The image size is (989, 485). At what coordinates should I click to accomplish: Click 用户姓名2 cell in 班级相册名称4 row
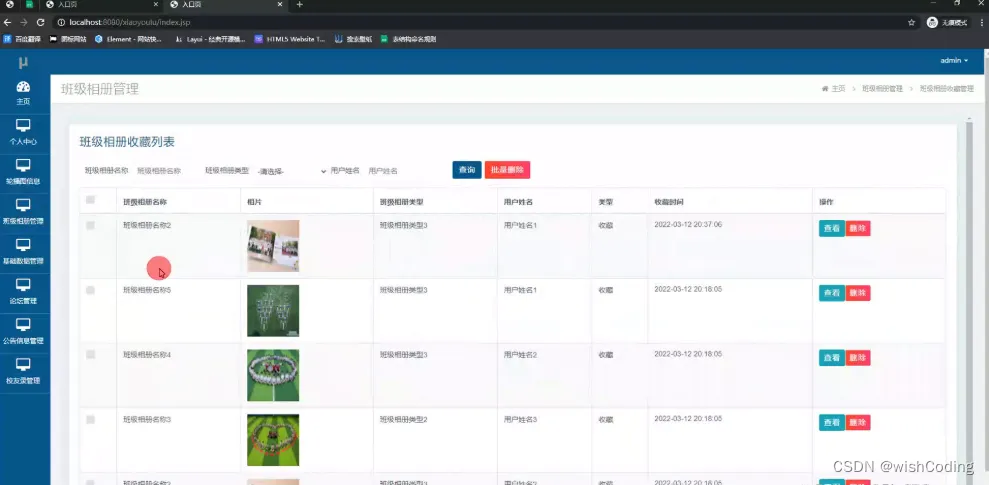[x=520, y=355]
